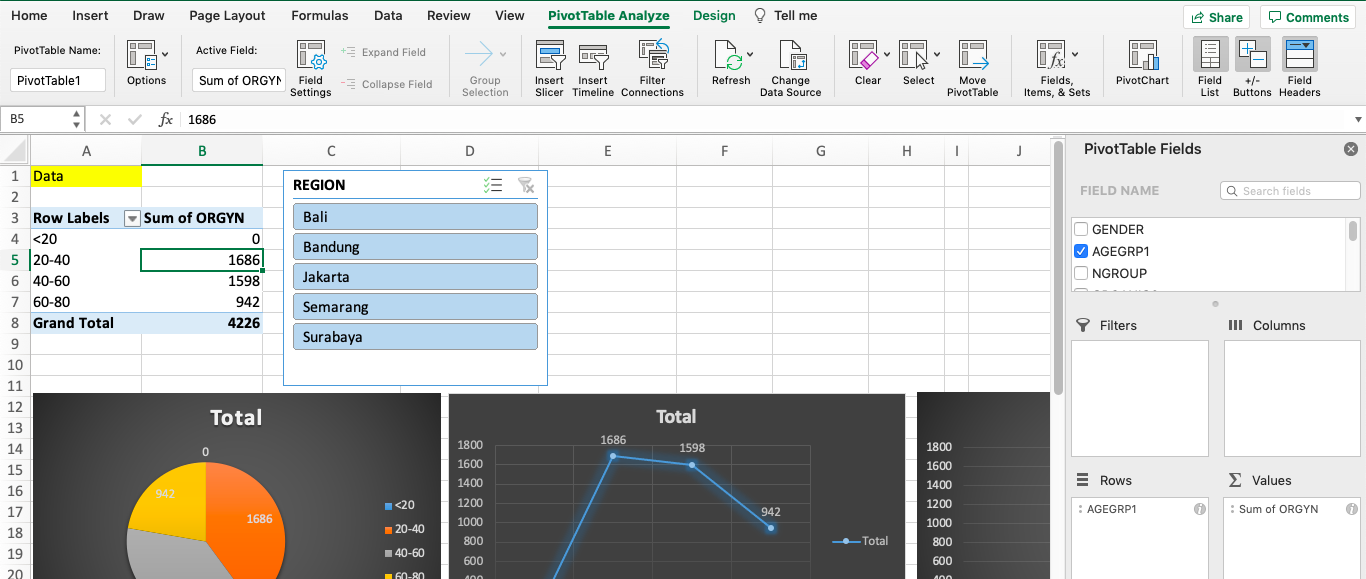This screenshot has width=1366, height=579.
Task: Open the Options dropdown arrow
Action: pyautogui.click(x=165, y=55)
